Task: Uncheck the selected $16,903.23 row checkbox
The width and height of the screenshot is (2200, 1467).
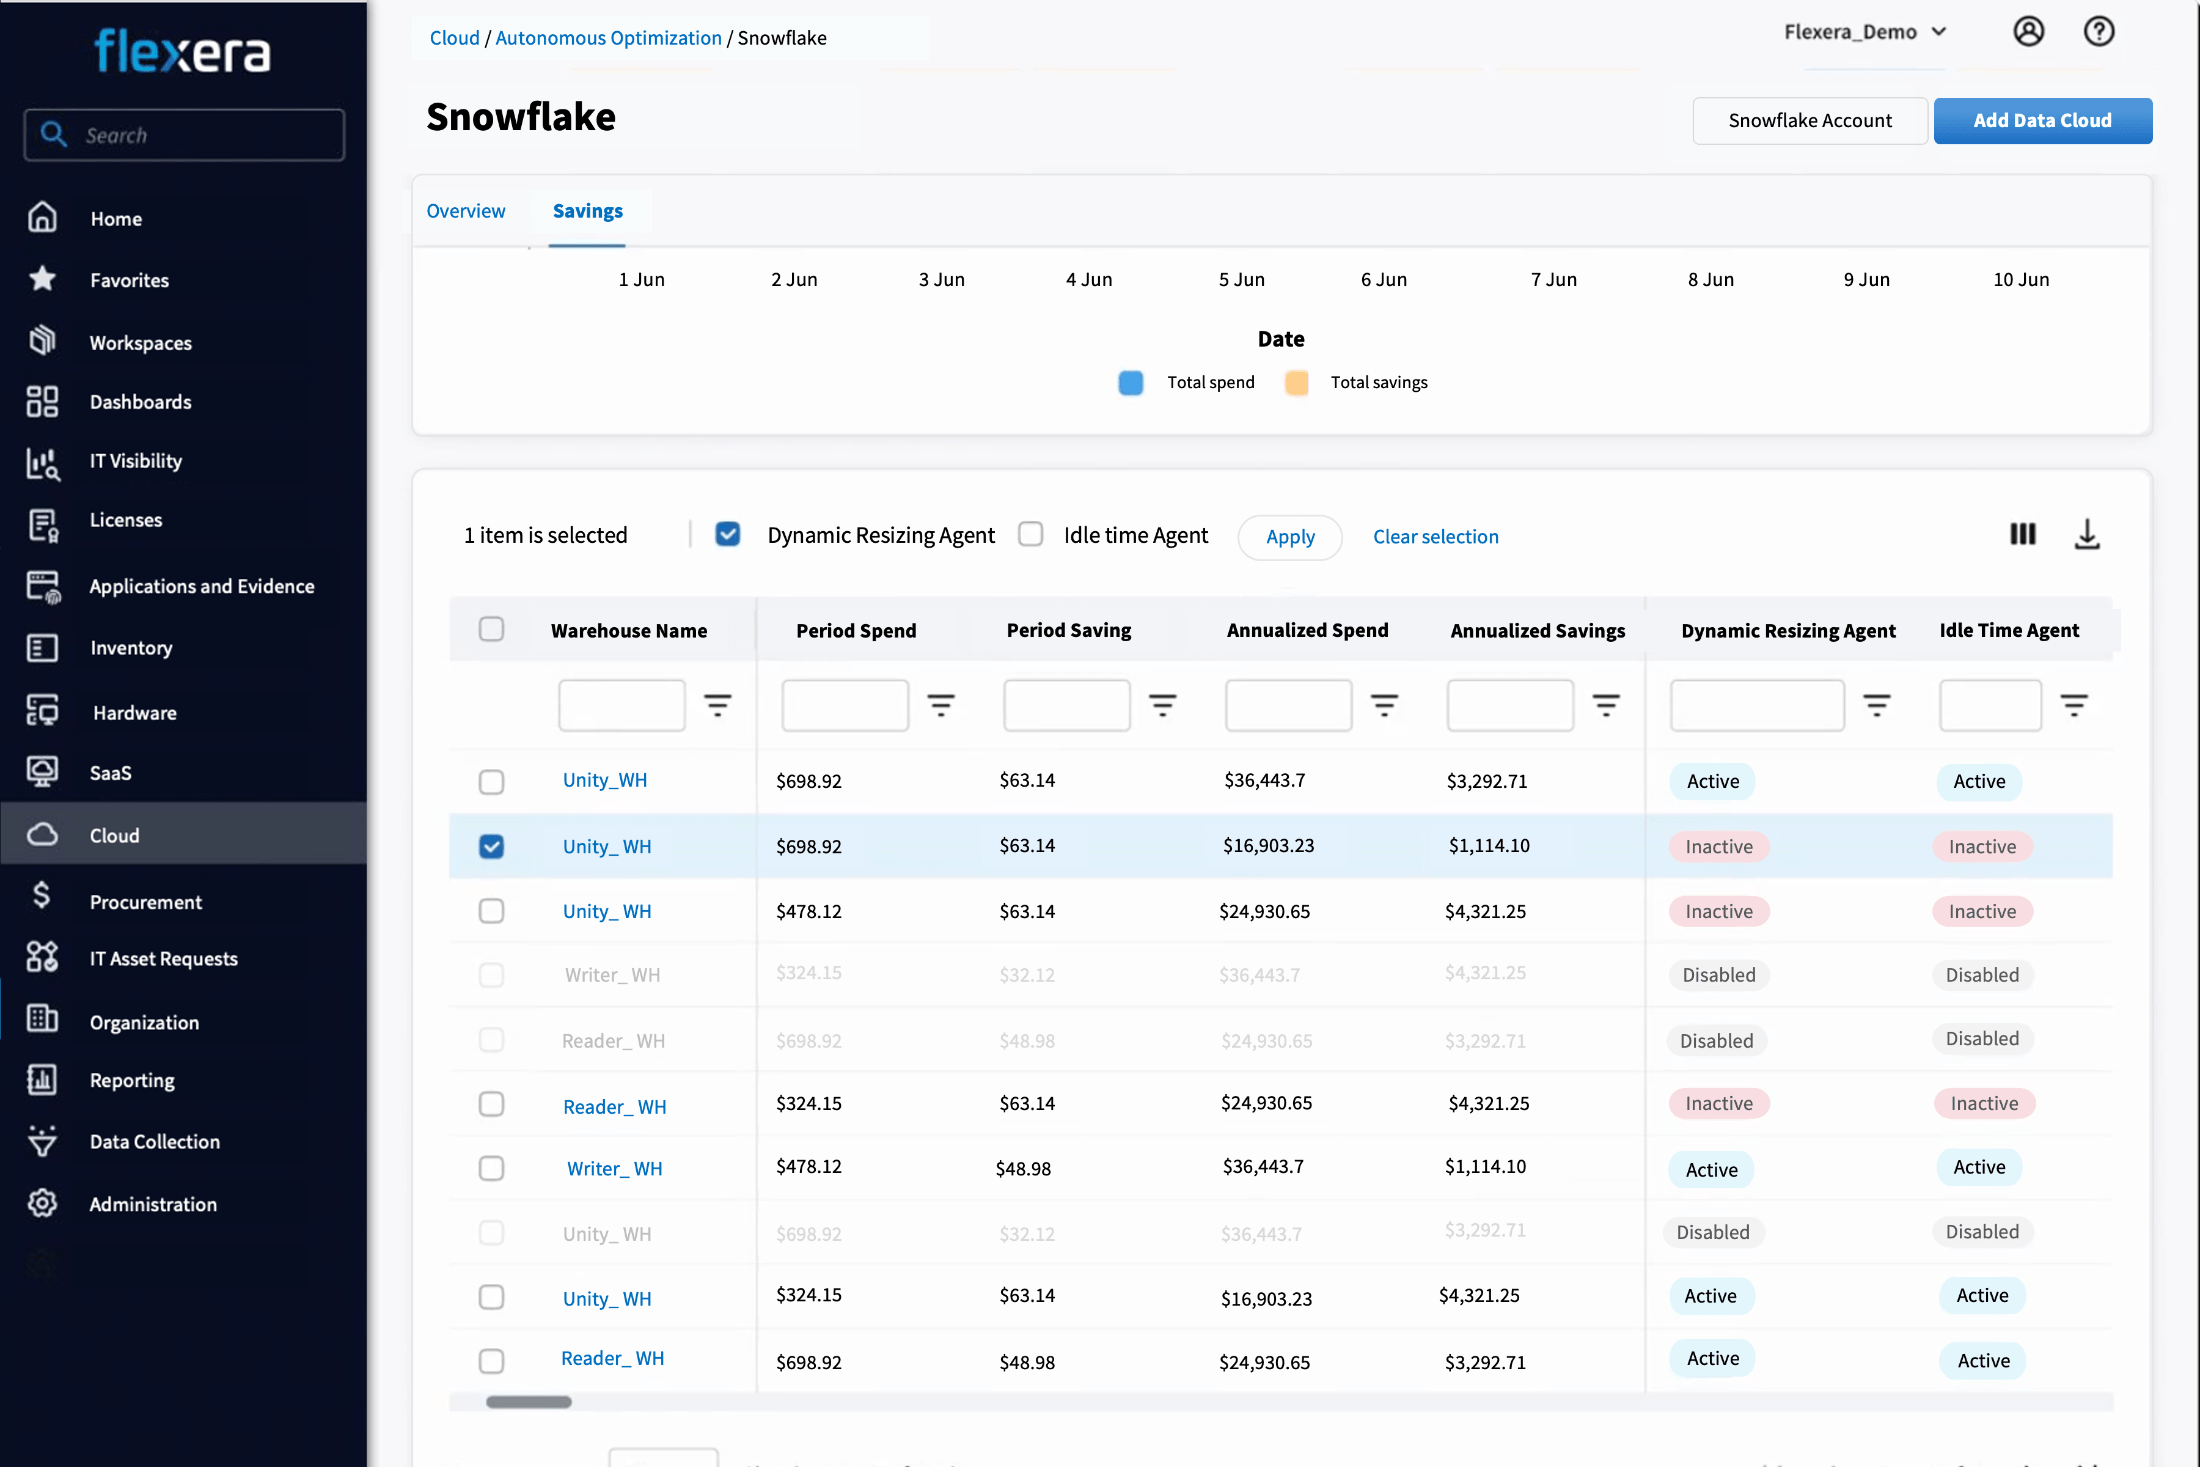Action: pyautogui.click(x=491, y=846)
